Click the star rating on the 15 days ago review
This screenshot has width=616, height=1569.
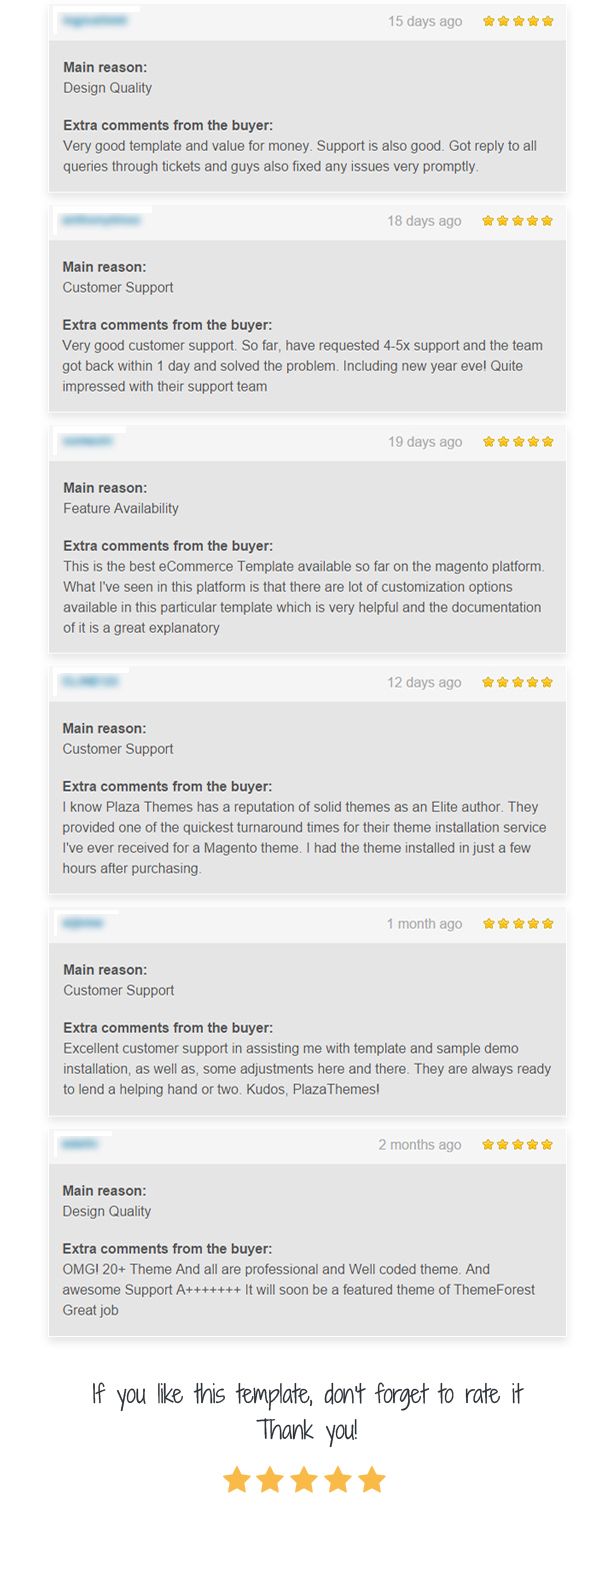point(518,21)
